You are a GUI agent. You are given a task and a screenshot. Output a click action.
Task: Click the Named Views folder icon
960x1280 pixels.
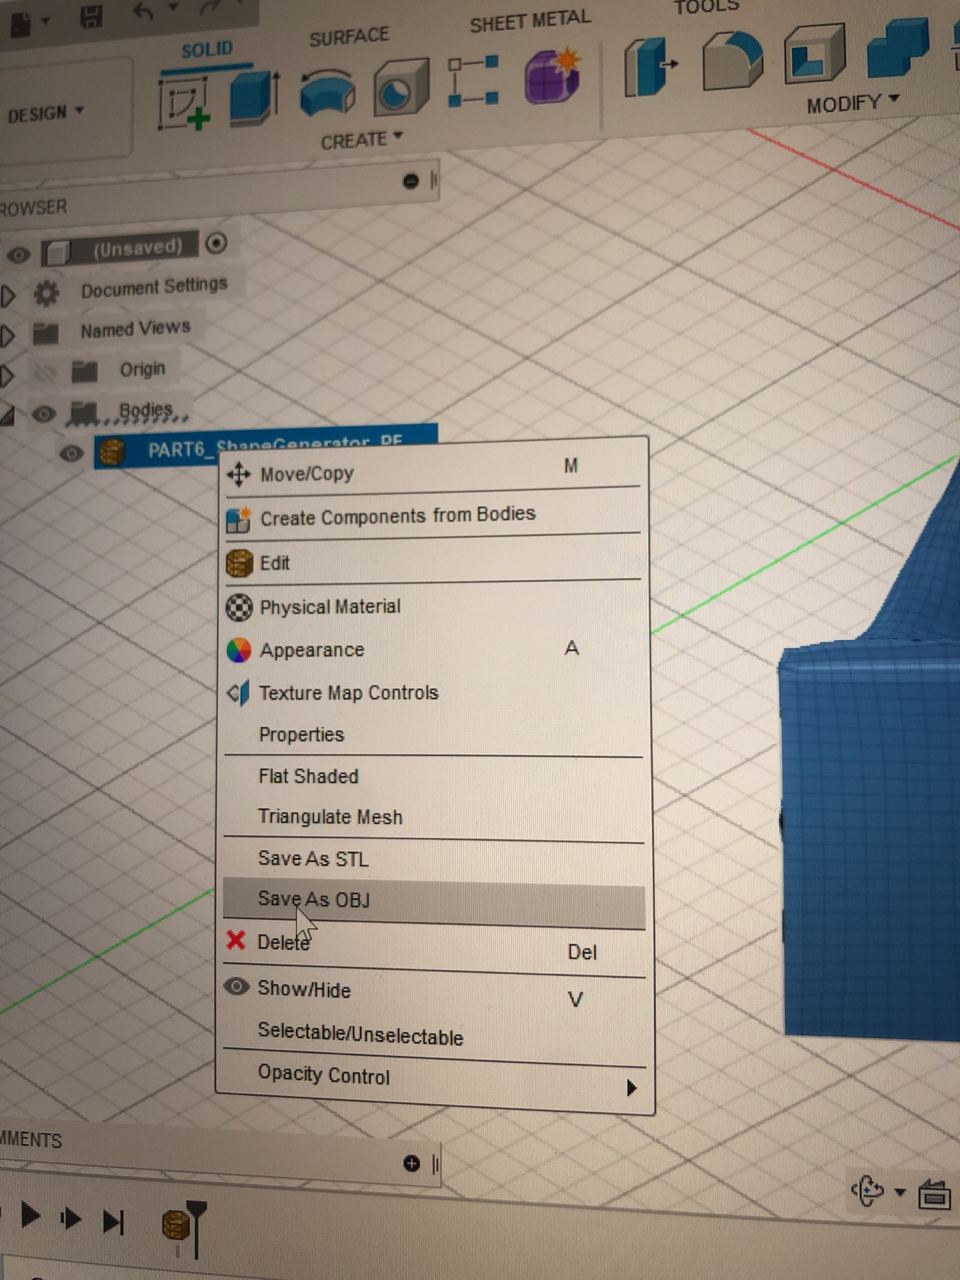tap(45, 333)
